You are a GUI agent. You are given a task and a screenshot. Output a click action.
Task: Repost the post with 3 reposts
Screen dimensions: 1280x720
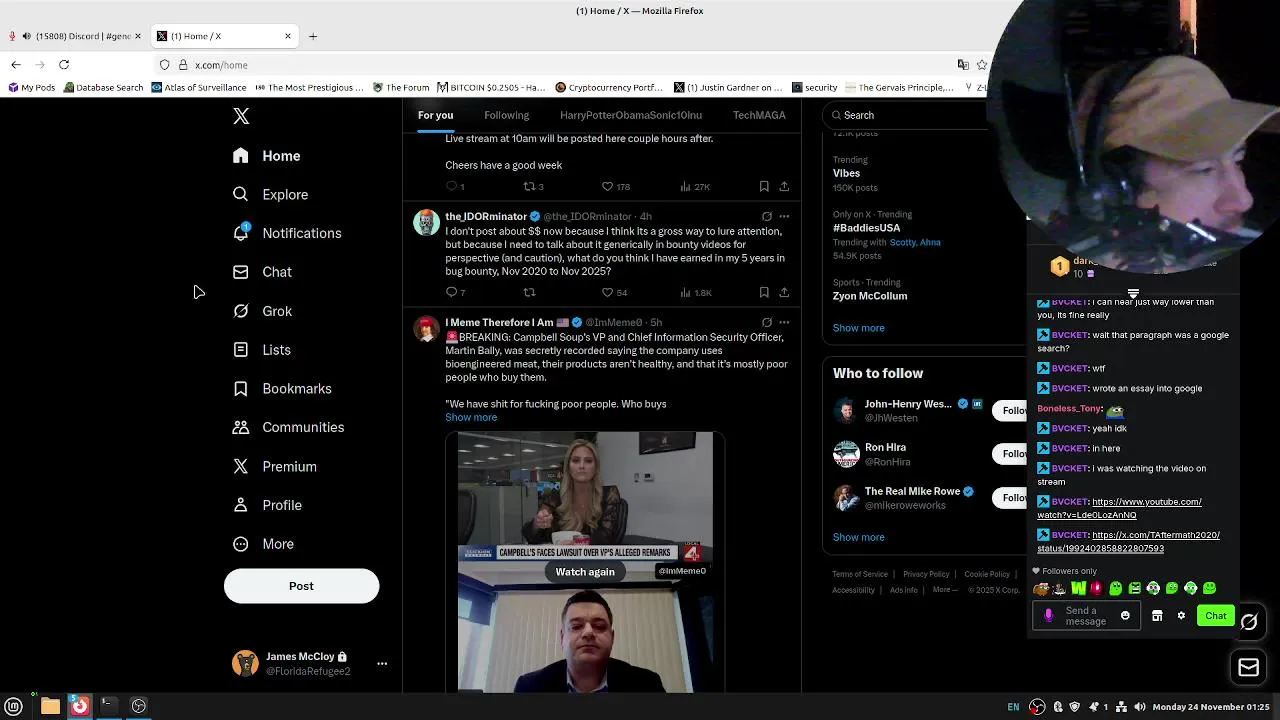[529, 186]
